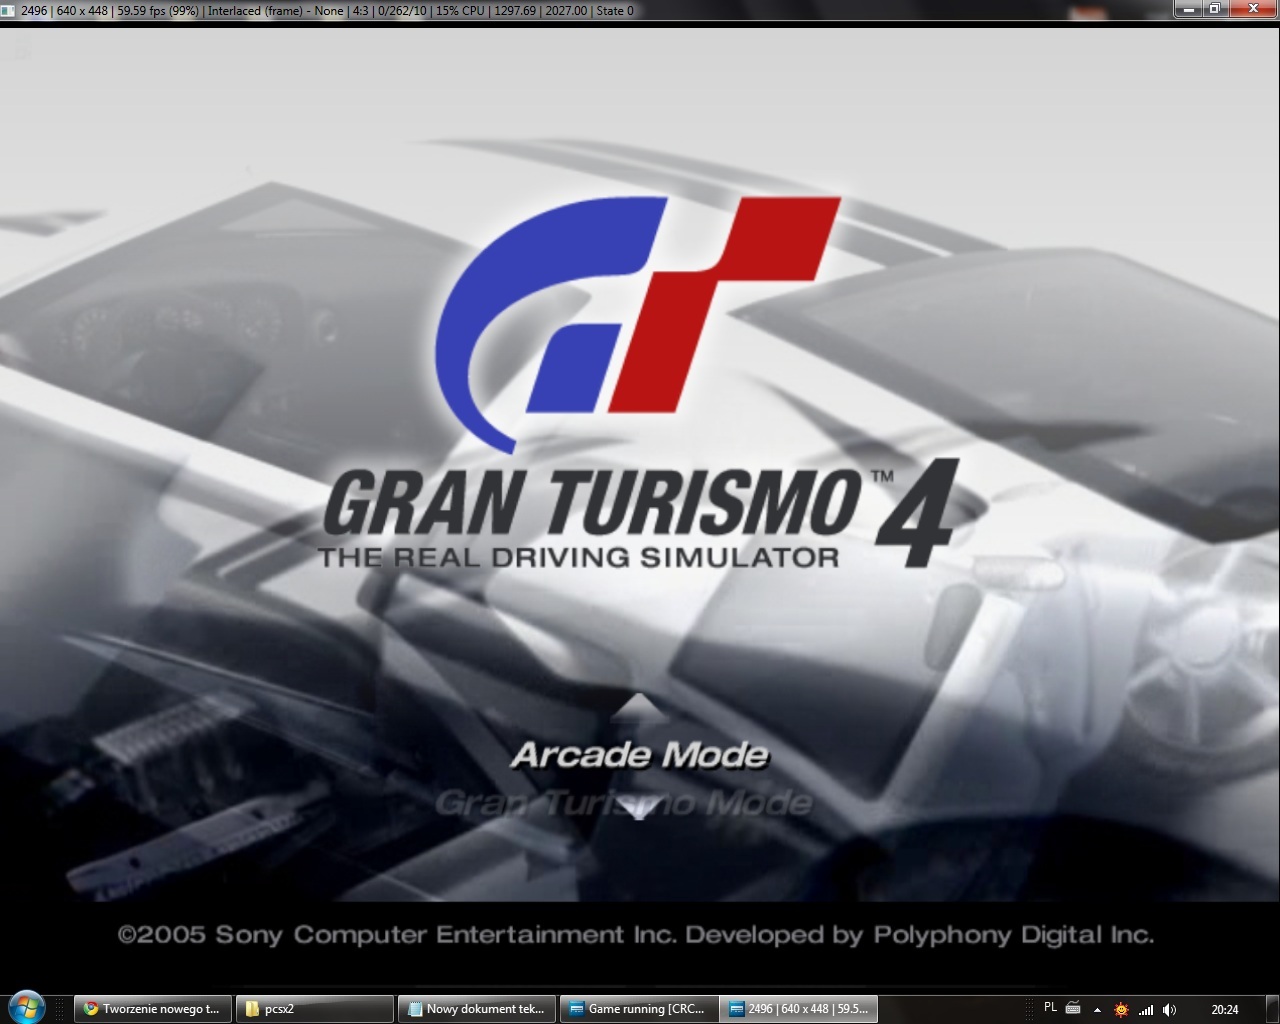Click the up arrow above Arcade Mode
1280x1024 pixels.
pos(639,706)
